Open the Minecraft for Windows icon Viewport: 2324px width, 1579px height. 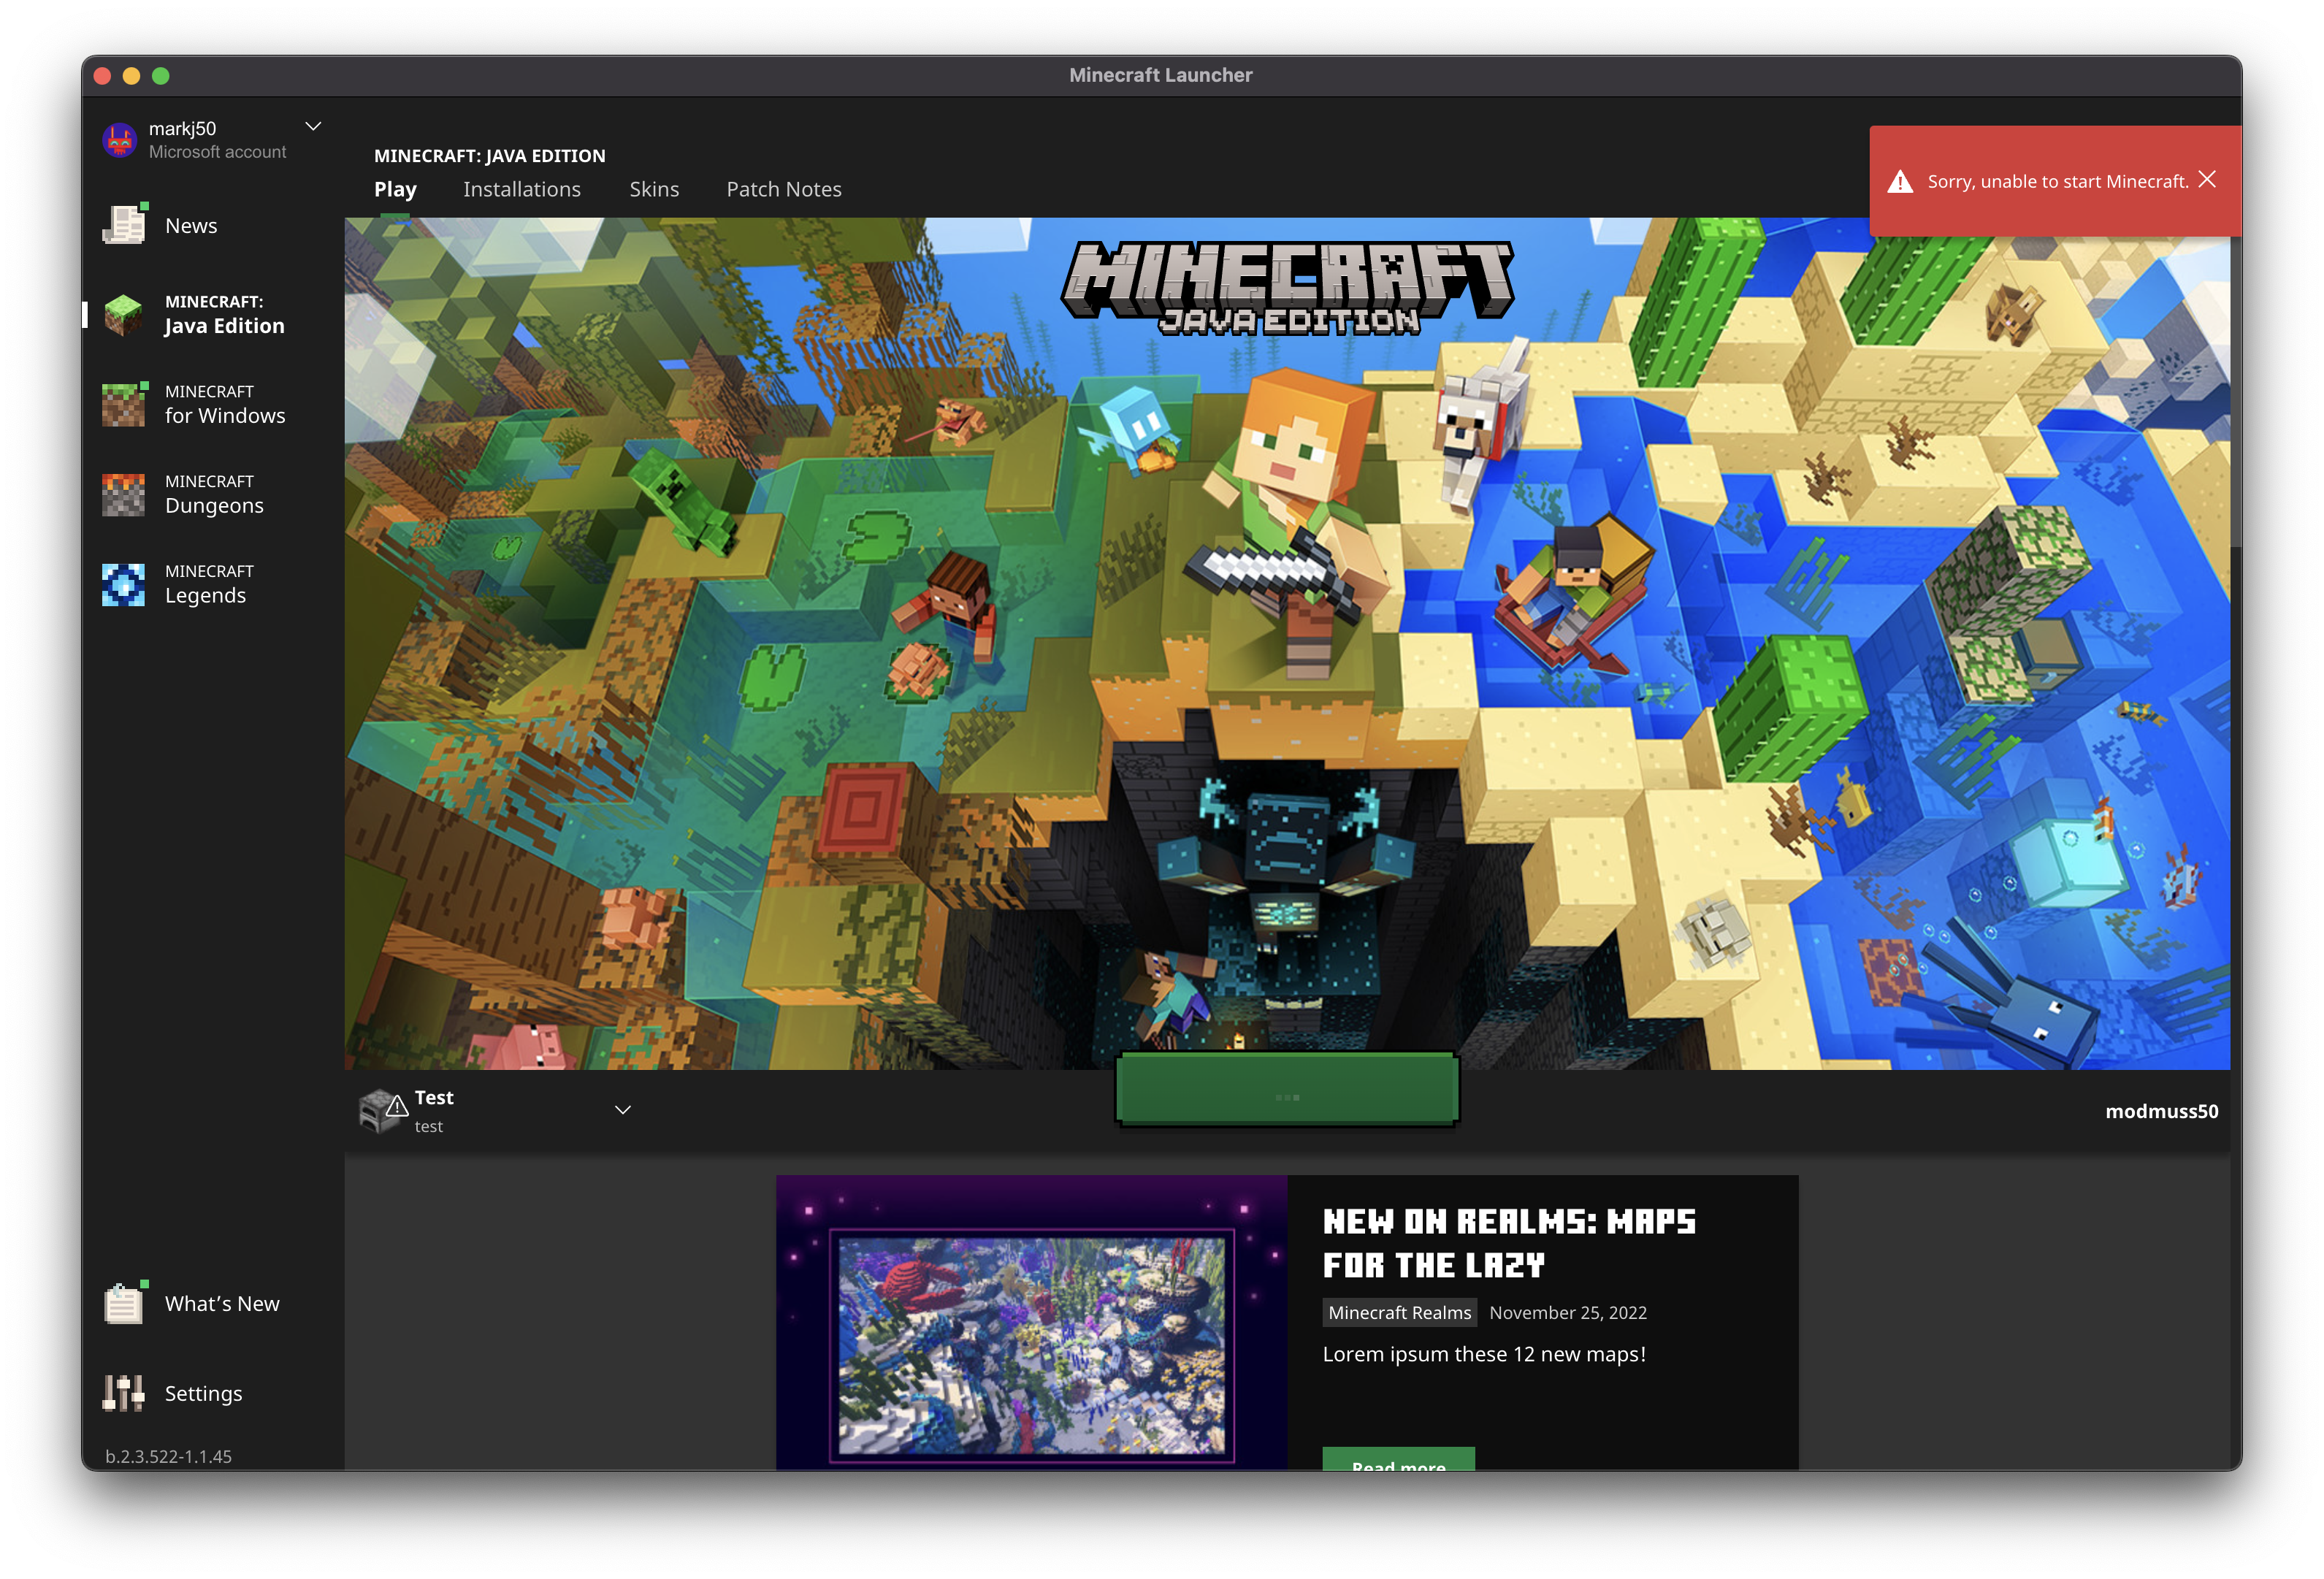[124, 404]
